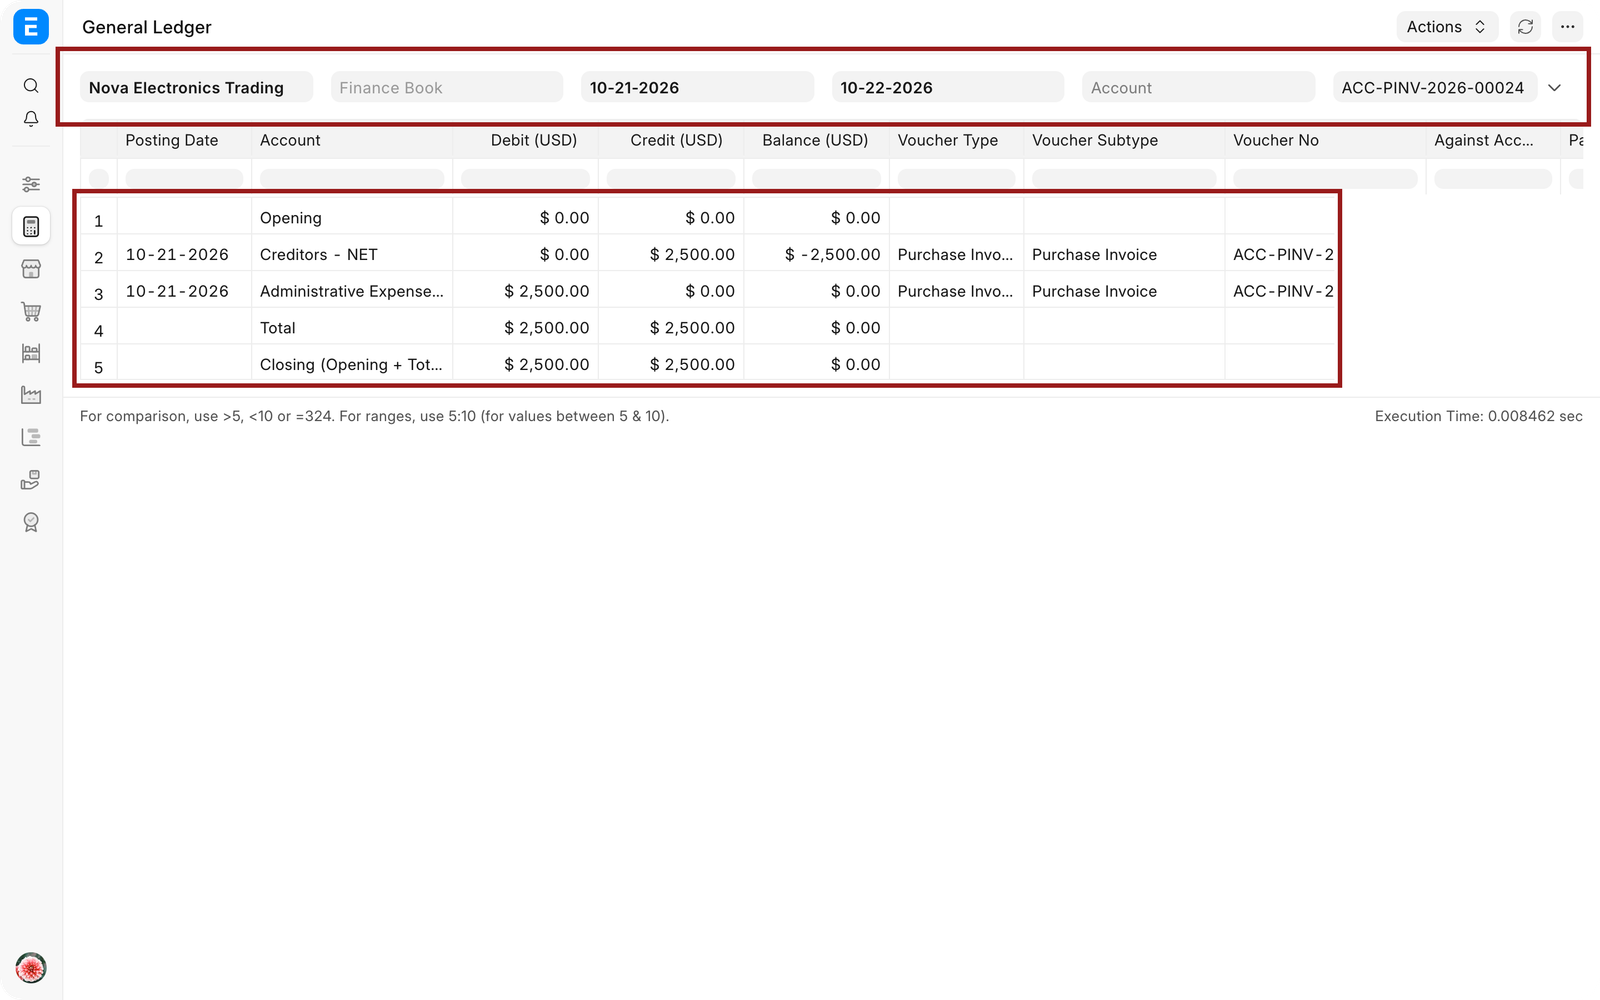Open voucher ACC-PINV-2 in Creditors row
This screenshot has height=1000, width=1600.
tap(1283, 254)
